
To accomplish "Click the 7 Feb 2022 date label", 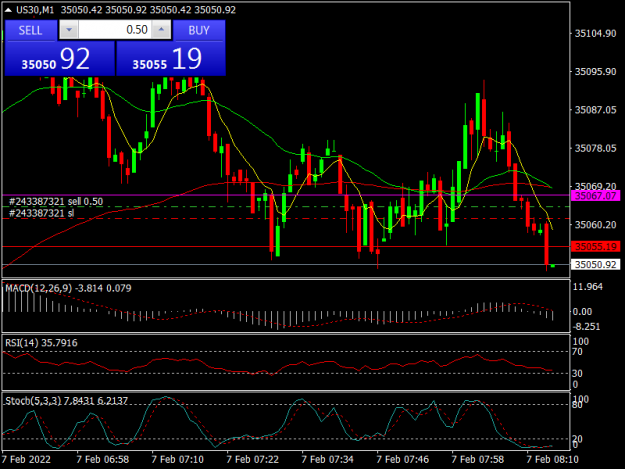I will tap(26, 459).
